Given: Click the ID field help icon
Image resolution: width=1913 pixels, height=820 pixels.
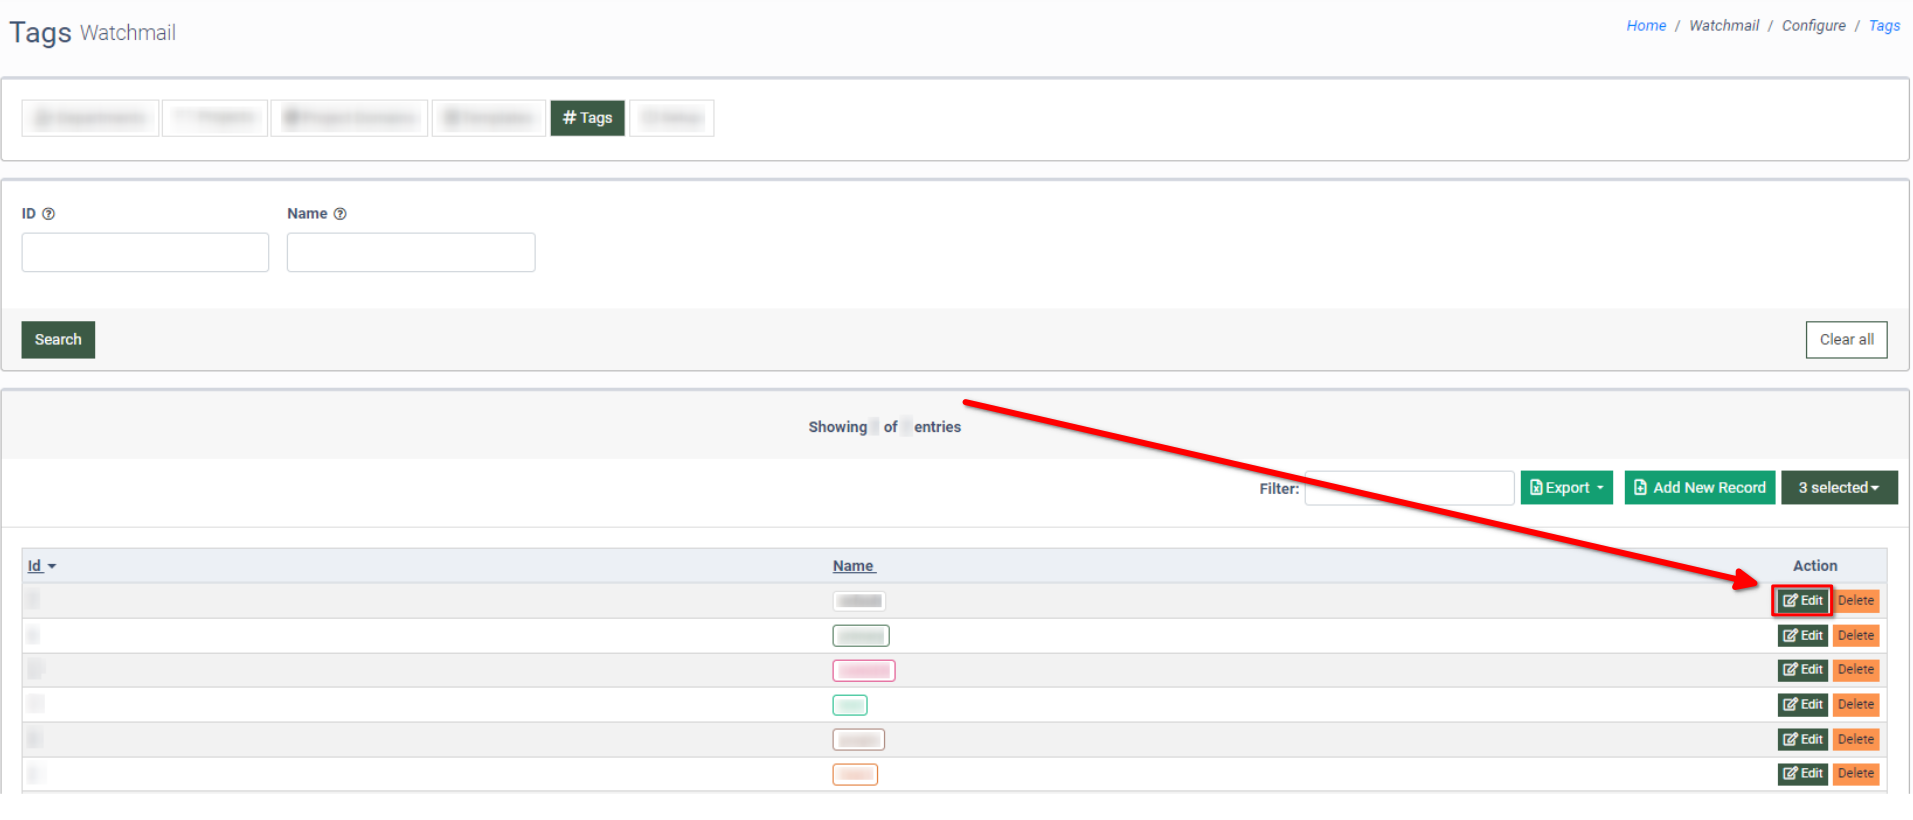Looking at the screenshot, I should [49, 214].
